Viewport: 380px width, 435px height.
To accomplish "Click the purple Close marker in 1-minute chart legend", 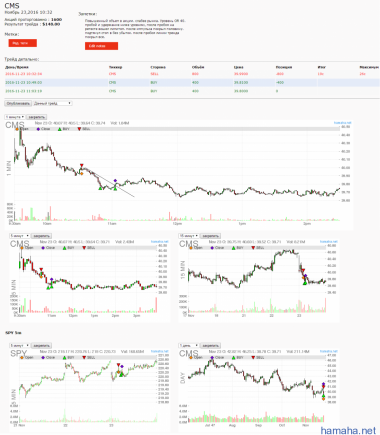I will [x=38, y=129].
